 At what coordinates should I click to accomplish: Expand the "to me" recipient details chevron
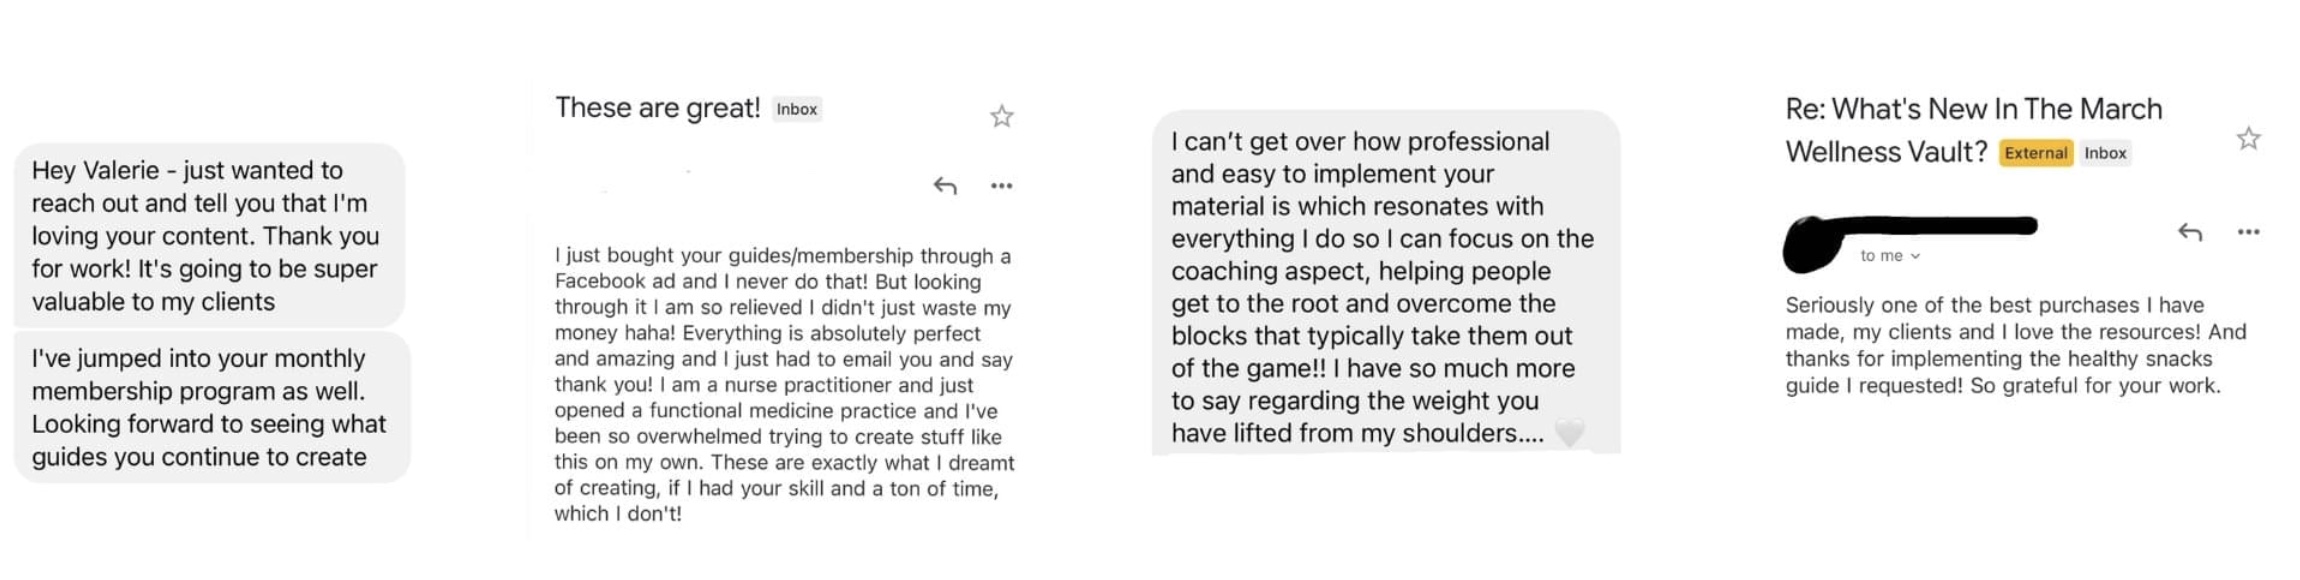point(1915,257)
